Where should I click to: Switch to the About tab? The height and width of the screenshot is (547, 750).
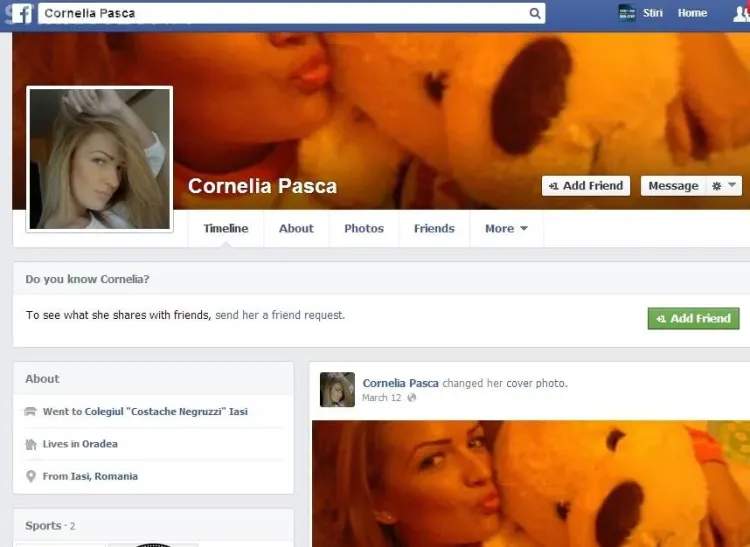click(x=296, y=229)
